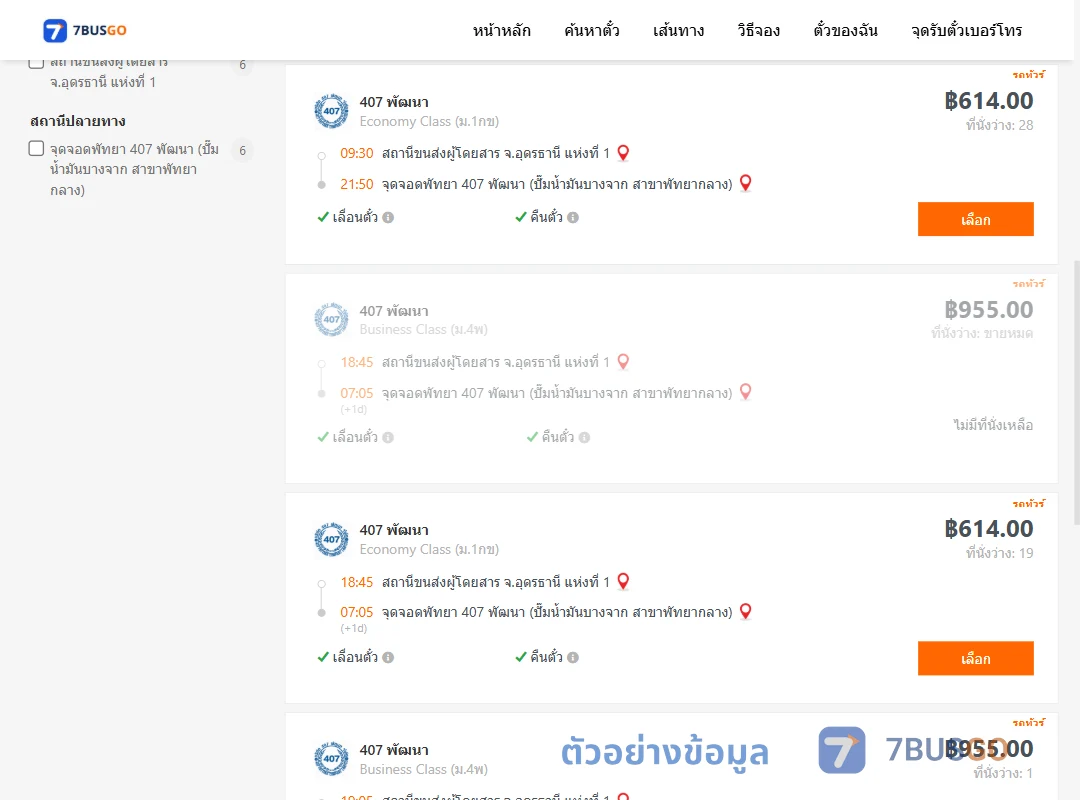1080x800 pixels.
Task: Open map pin for 18:45 Economy departure station
Action: tap(623, 581)
